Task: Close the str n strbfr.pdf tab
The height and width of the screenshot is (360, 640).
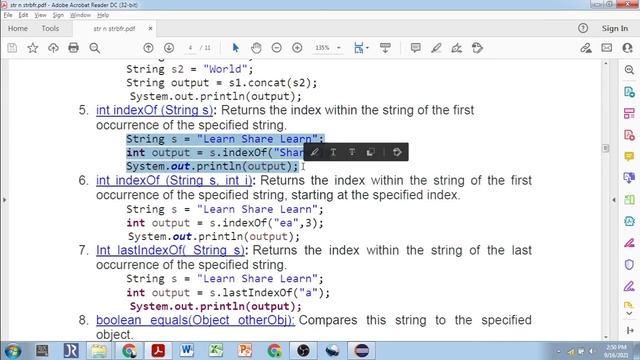Action: (150, 29)
